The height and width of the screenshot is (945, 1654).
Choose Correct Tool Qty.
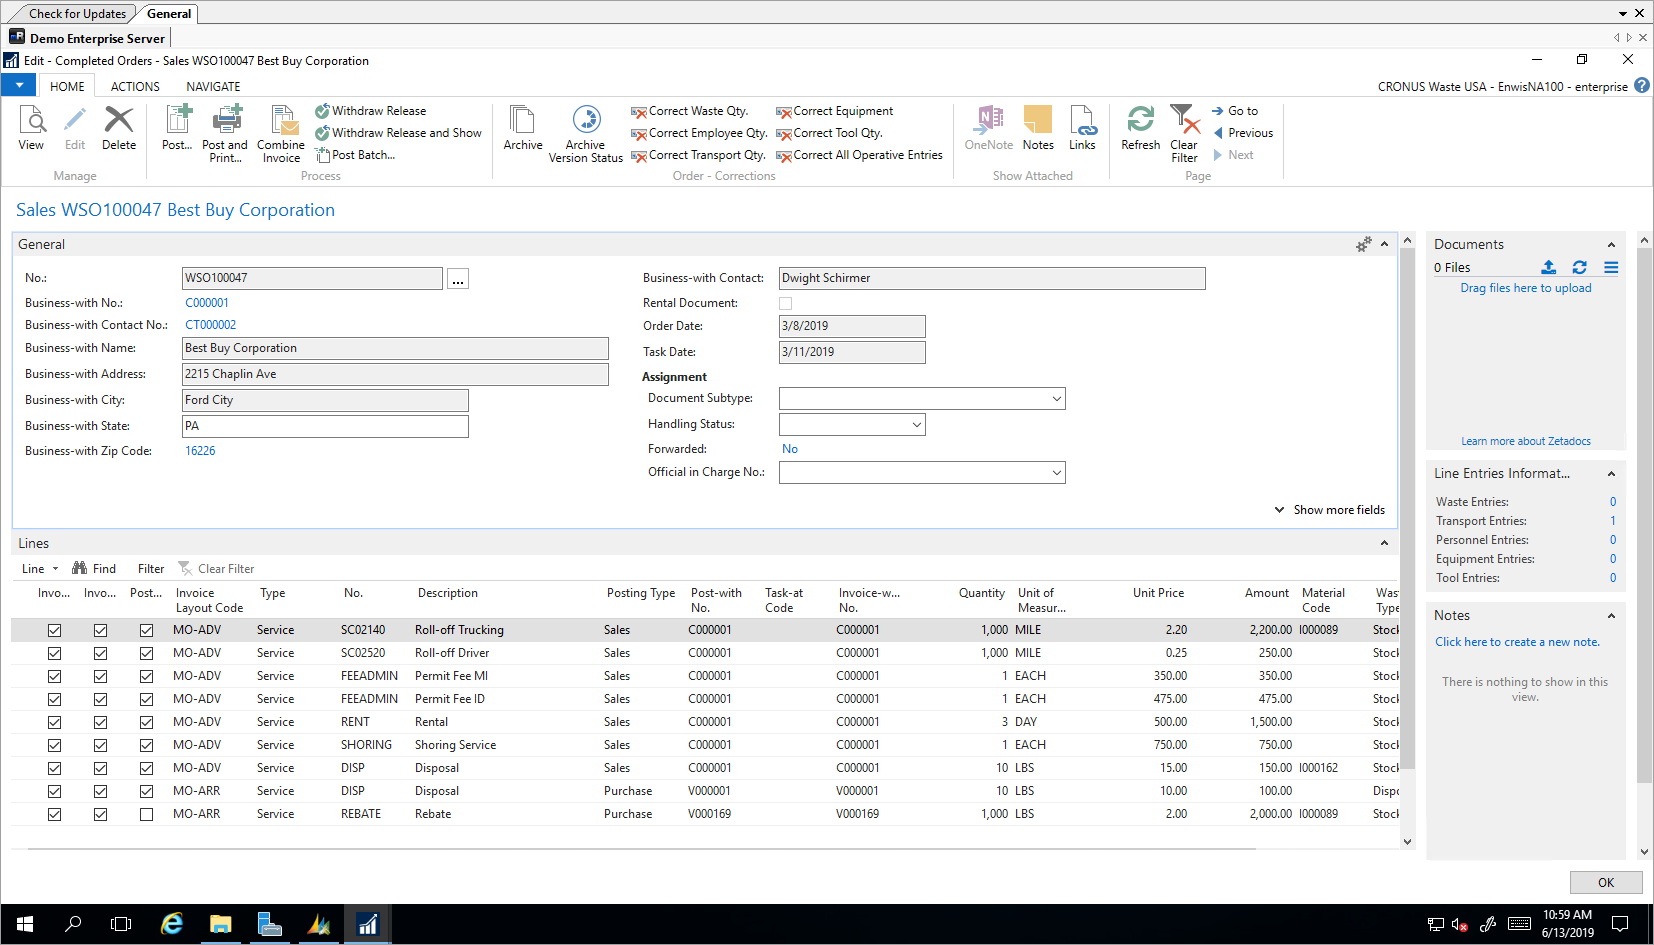(x=829, y=133)
